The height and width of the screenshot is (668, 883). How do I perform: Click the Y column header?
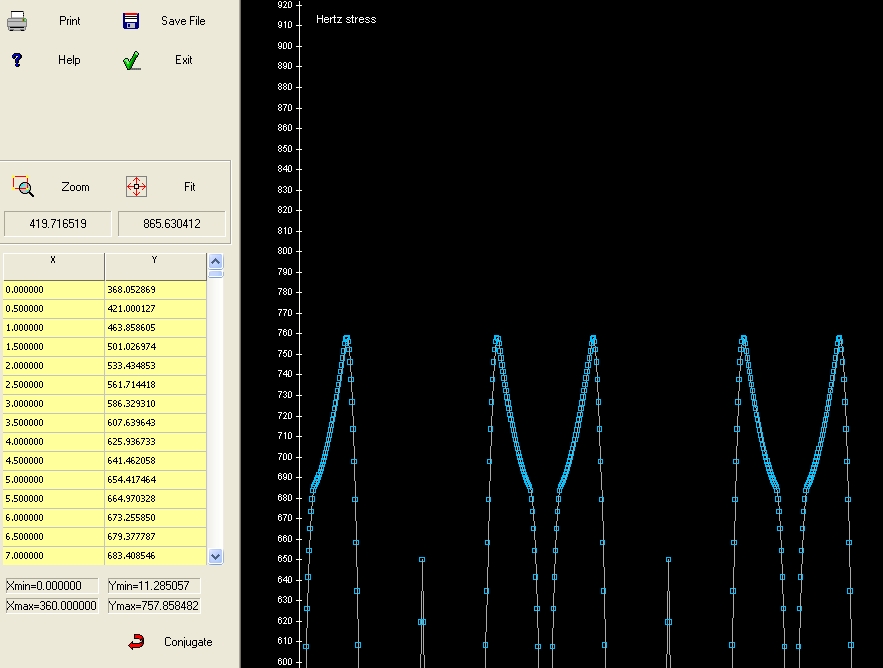tap(155, 266)
